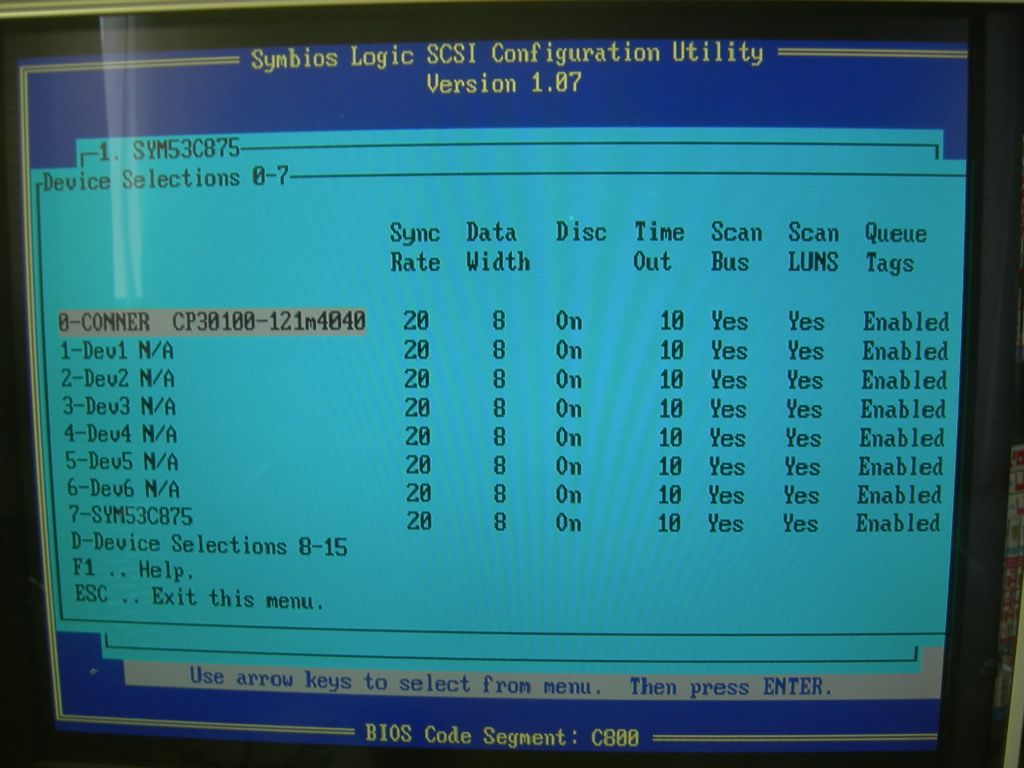
Task: Click Sync Rate value 20 for 0-CONNER
Action: tap(416, 321)
